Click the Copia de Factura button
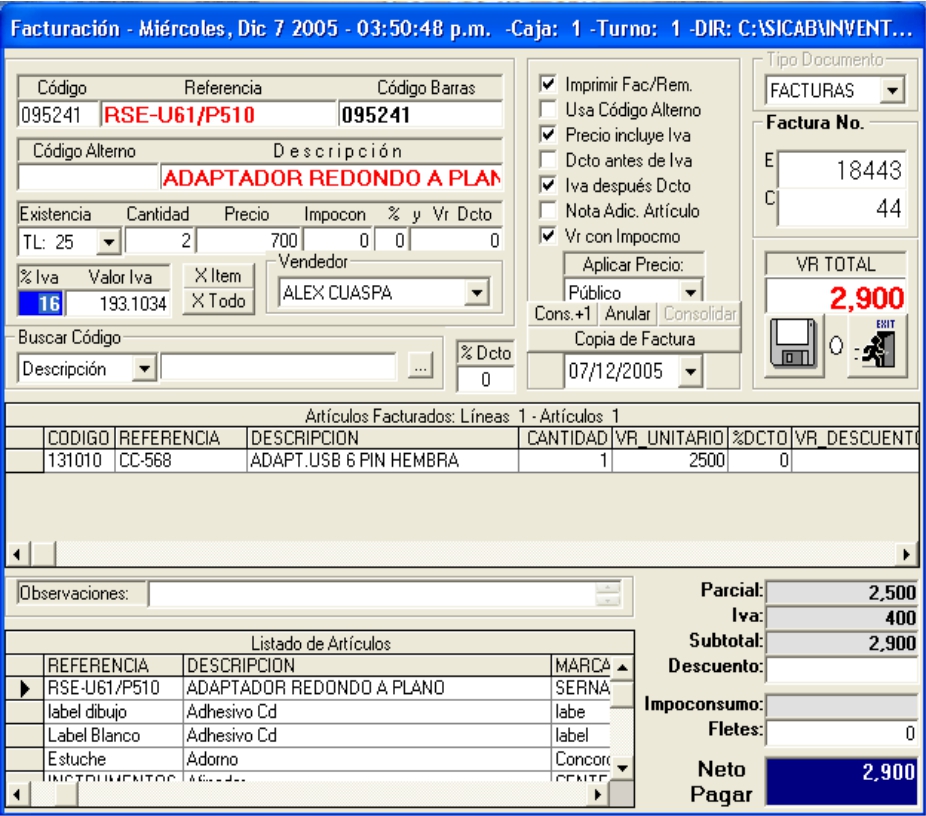 tap(635, 338)
